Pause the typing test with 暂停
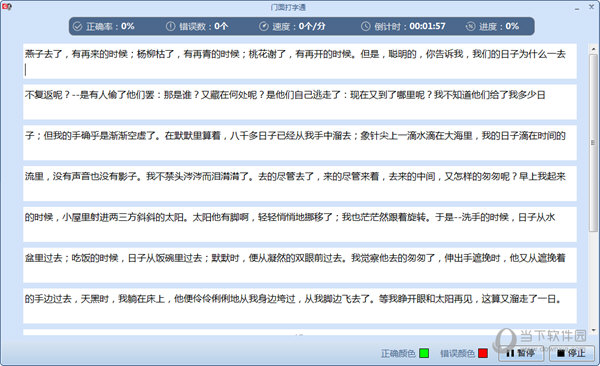The height and width of the screenshot is (366, 600). tap(521, 353)
